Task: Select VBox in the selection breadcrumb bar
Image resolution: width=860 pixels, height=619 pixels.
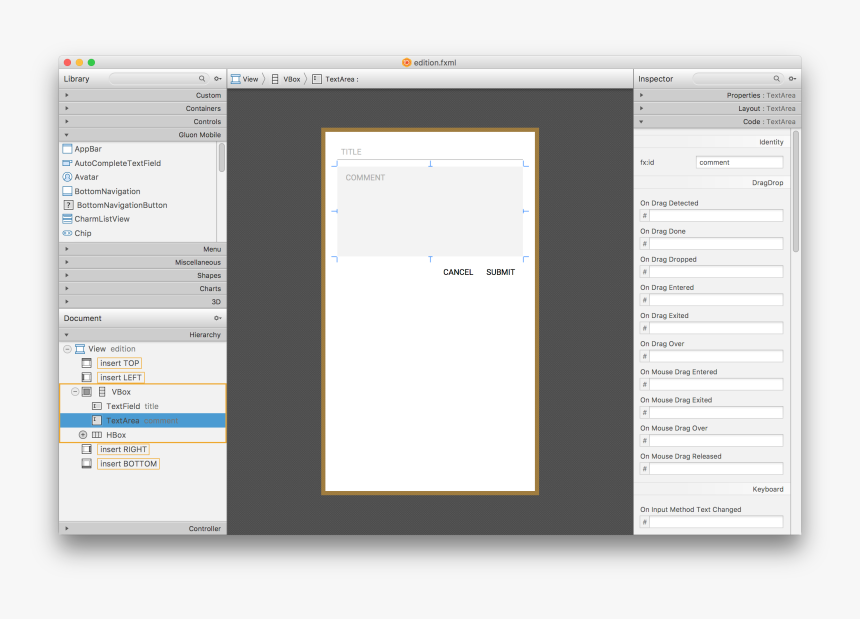Action: 289,78
